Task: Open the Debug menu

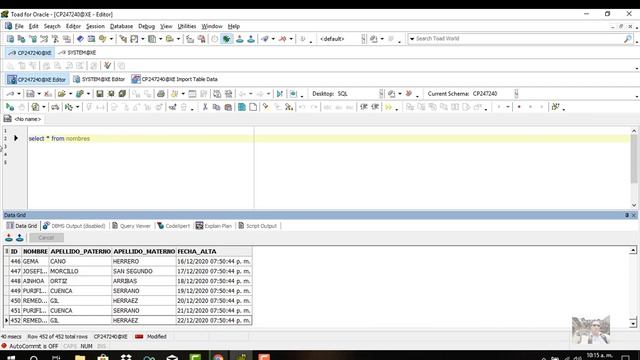Action: coord(146,26)
